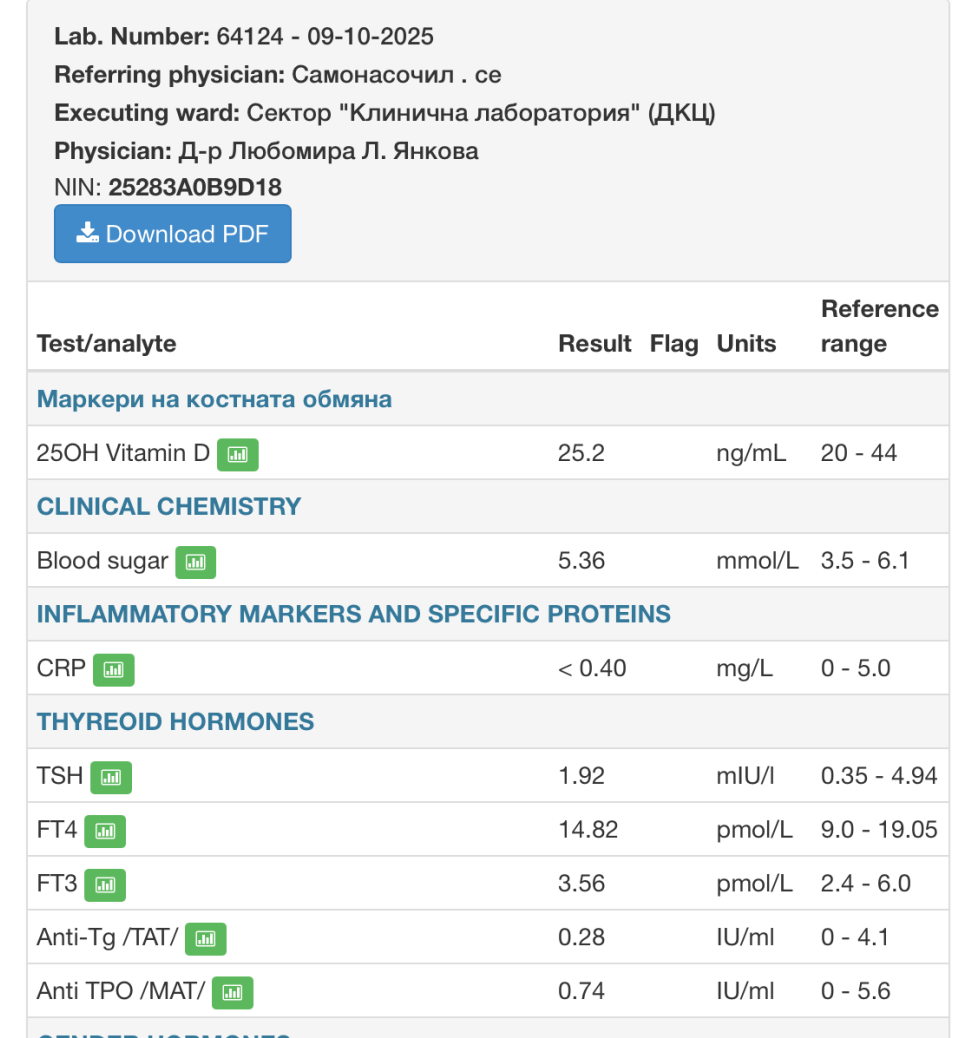Show Blood sugar history chart icon

195,562
